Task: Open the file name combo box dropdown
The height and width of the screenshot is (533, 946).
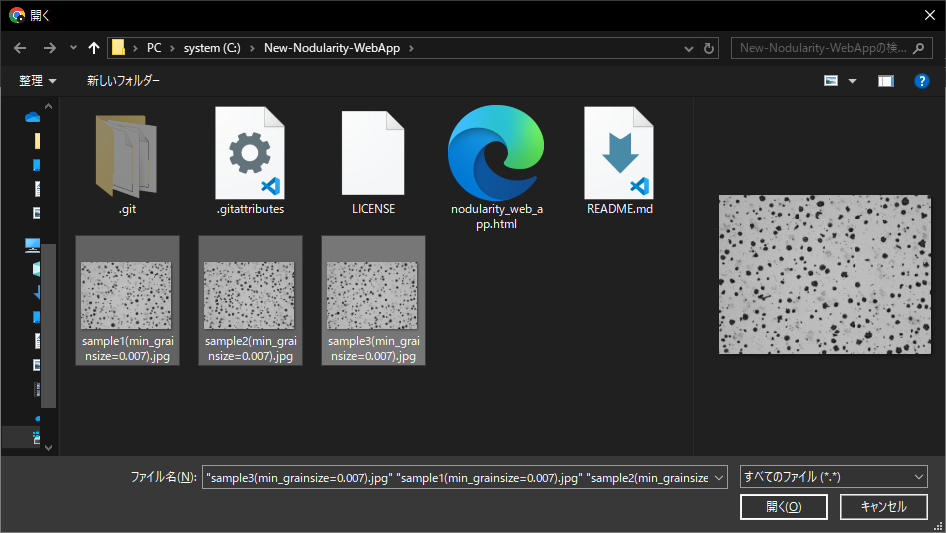Action: [x=719, y=477]
